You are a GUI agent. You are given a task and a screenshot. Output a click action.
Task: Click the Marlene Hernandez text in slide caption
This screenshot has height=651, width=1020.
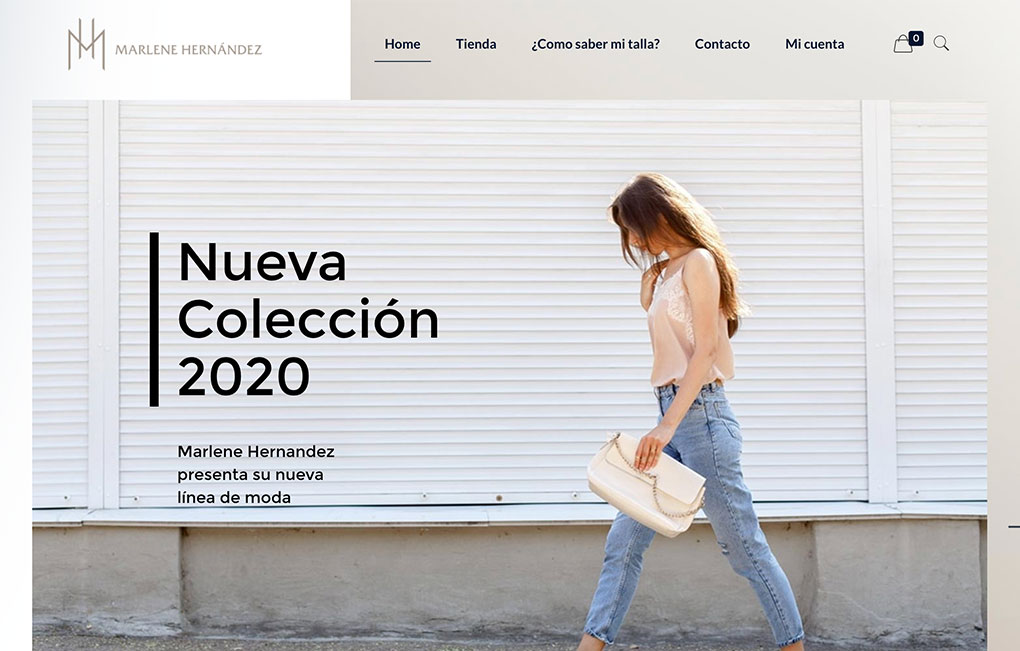(x=256, y=451)
